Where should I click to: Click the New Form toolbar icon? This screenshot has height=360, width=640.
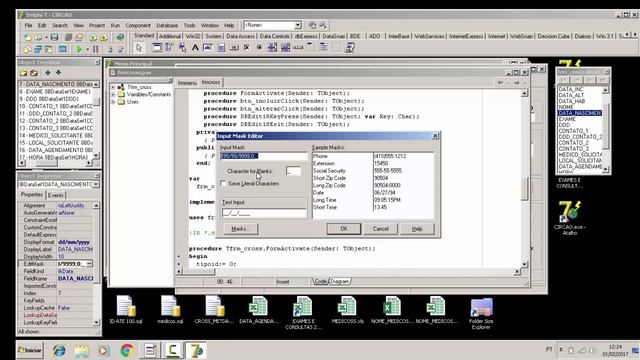point(62,49)
